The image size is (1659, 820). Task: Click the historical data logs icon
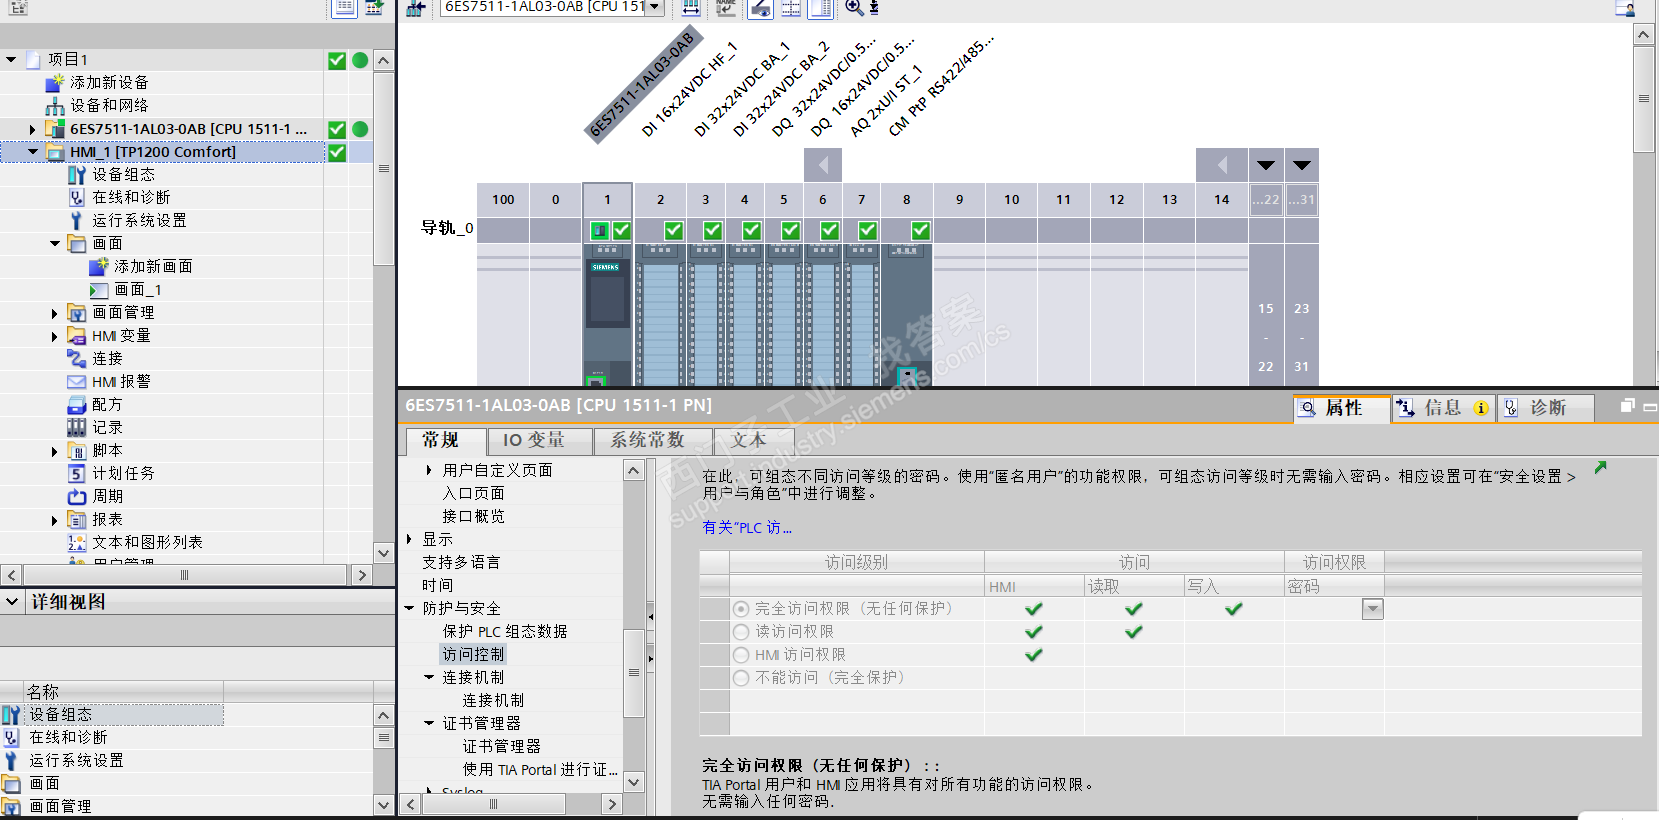(77, 428)
